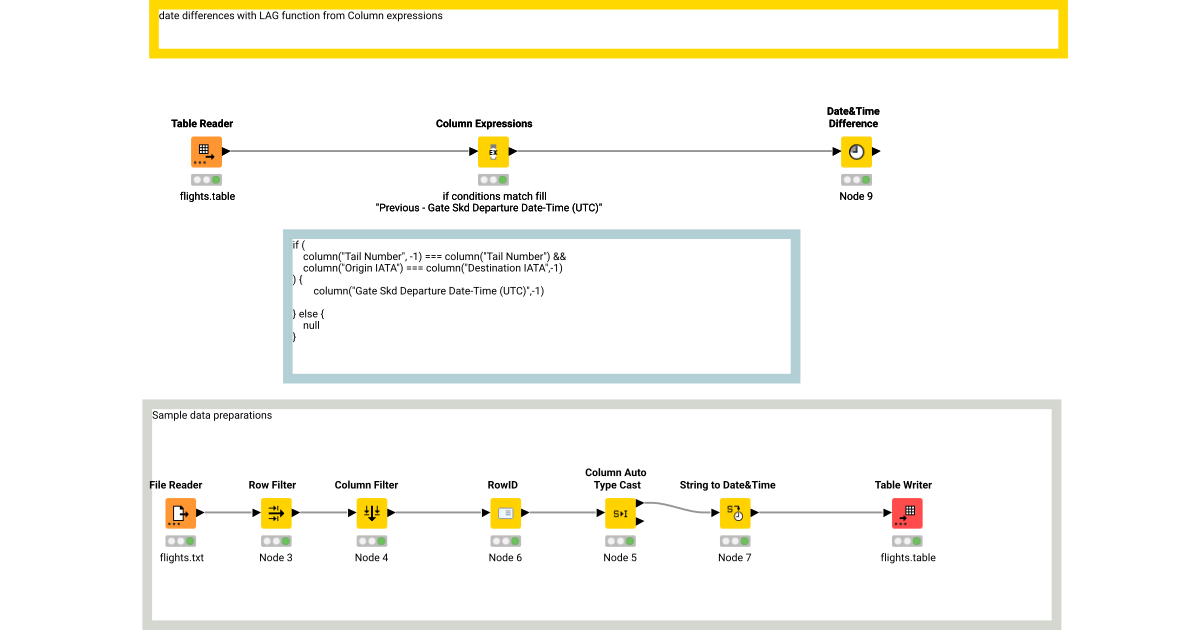Select the File Reader node icon

pyautogui.click(x=181, y=513)
